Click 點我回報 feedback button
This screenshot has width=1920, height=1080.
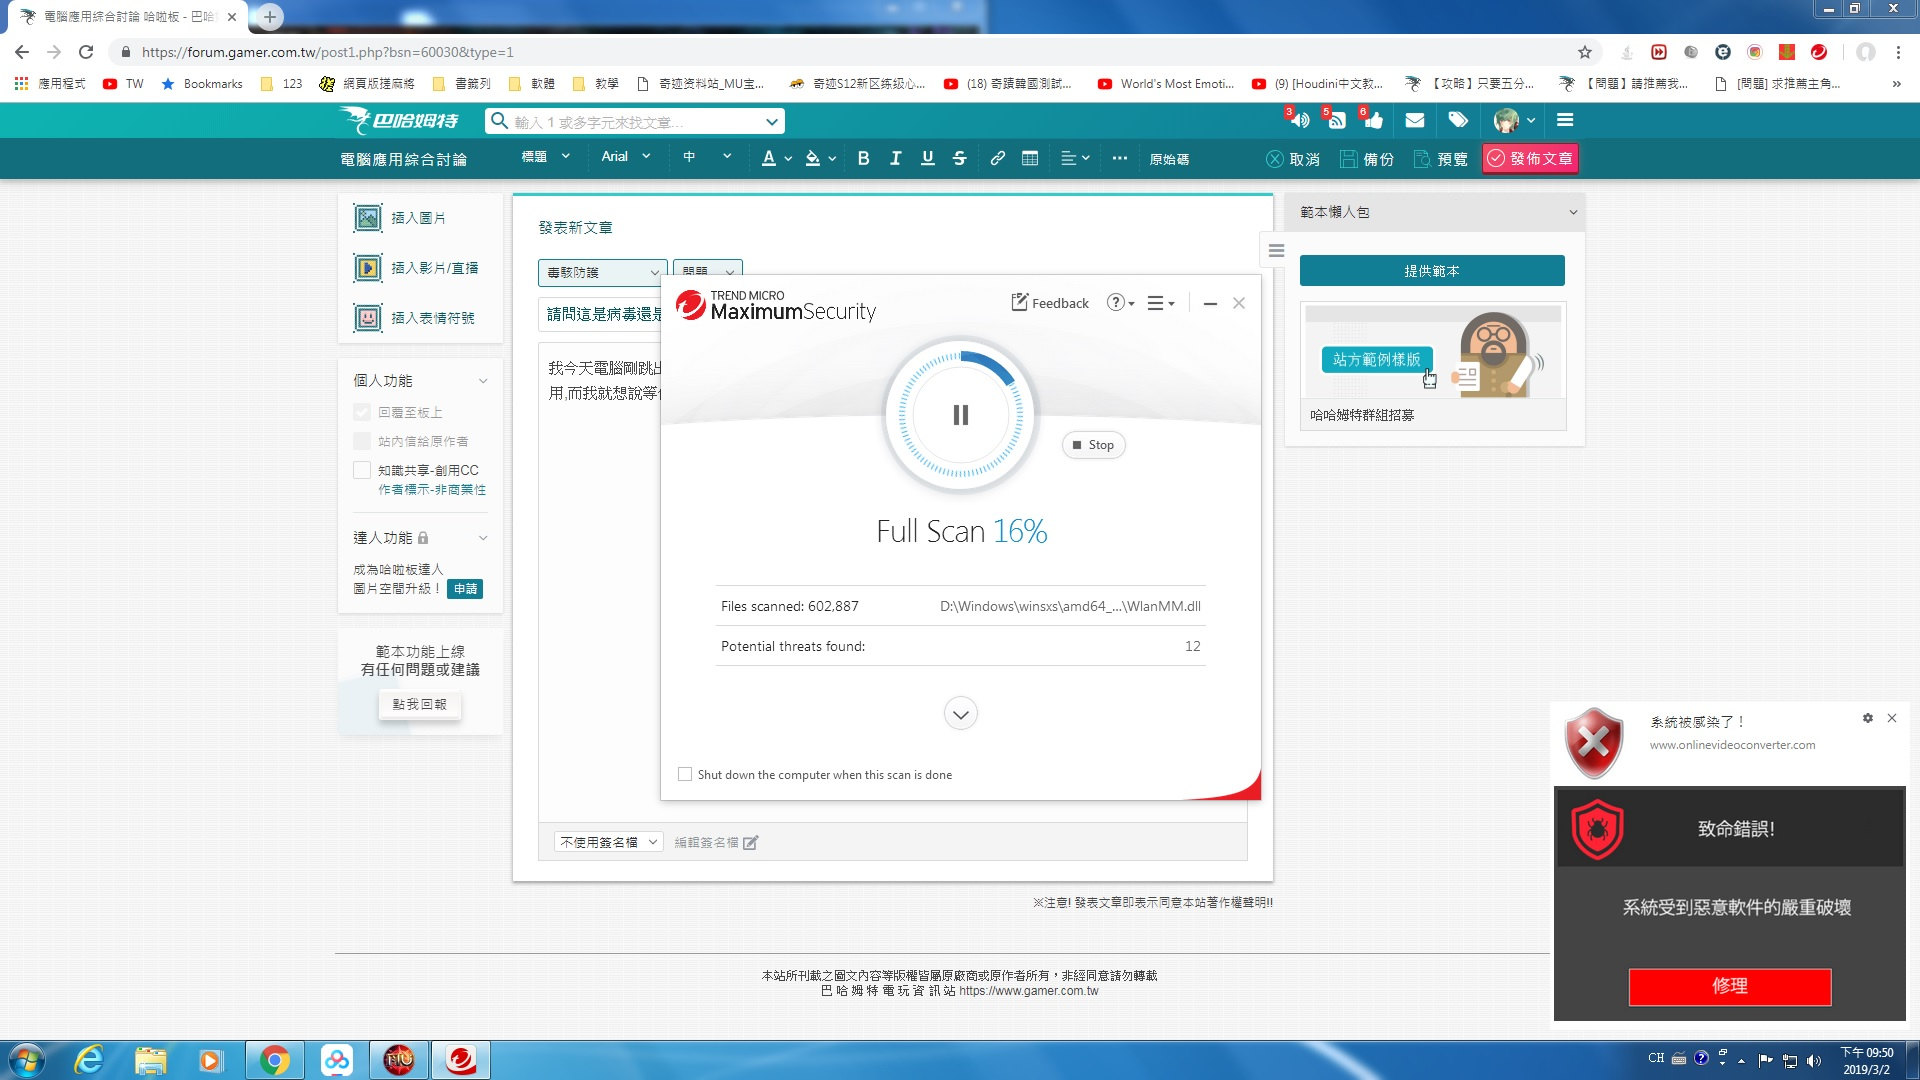[420, 704]
